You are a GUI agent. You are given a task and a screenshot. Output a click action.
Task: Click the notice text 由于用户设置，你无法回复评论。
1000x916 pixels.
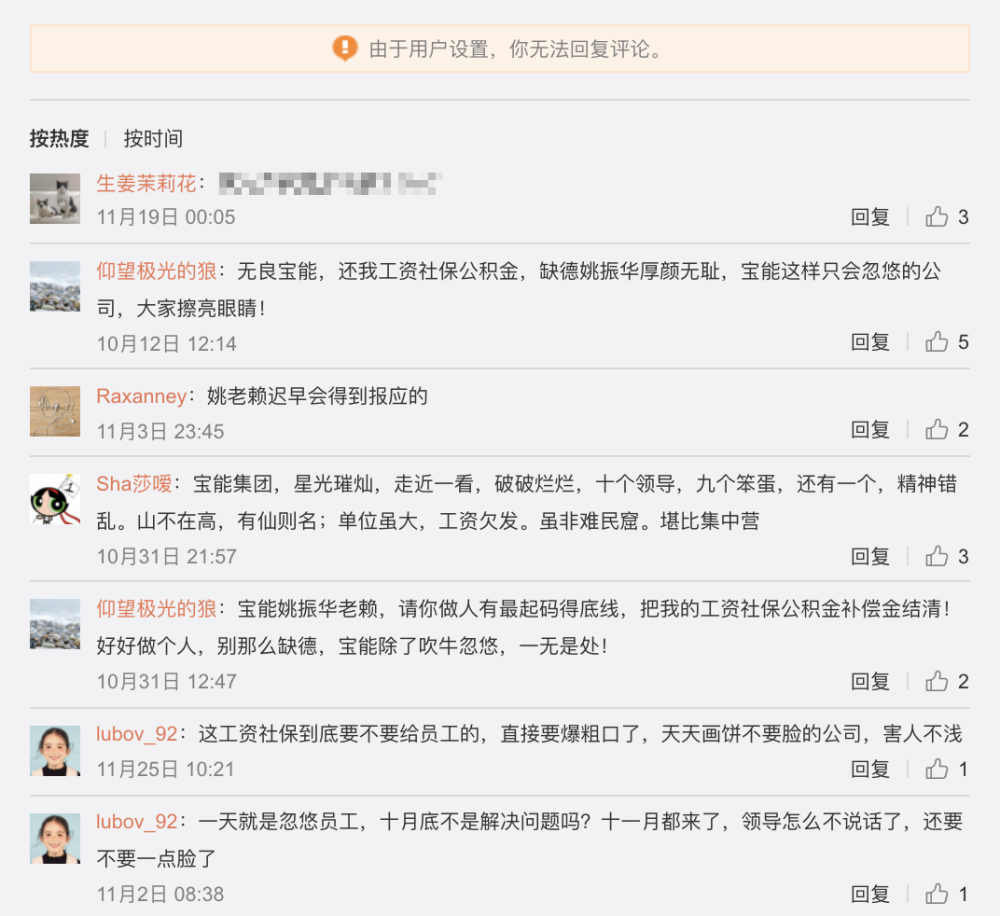pos(517,49)
